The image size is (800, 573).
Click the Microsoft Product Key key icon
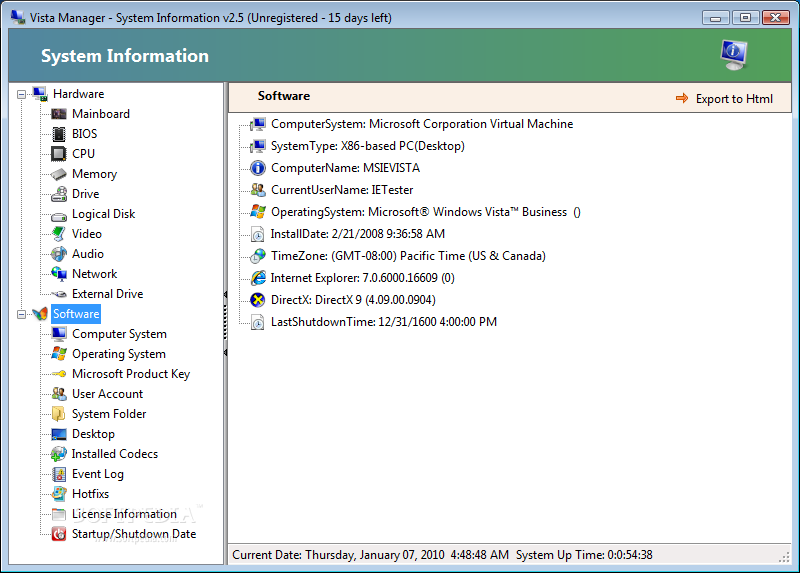click(x=59, y=374)
